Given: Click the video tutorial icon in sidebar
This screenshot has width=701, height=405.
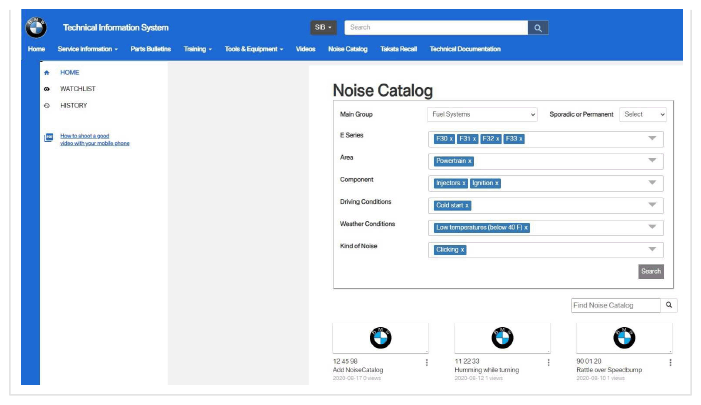Looking at the screenshot, I should (x=48, y=138).
